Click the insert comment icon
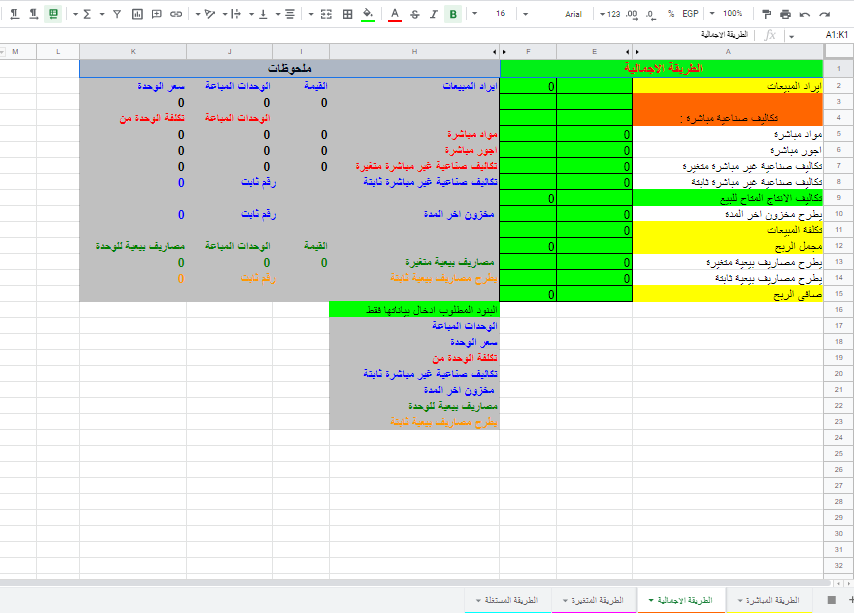This screenshot has width=854, height=613. 156,14
